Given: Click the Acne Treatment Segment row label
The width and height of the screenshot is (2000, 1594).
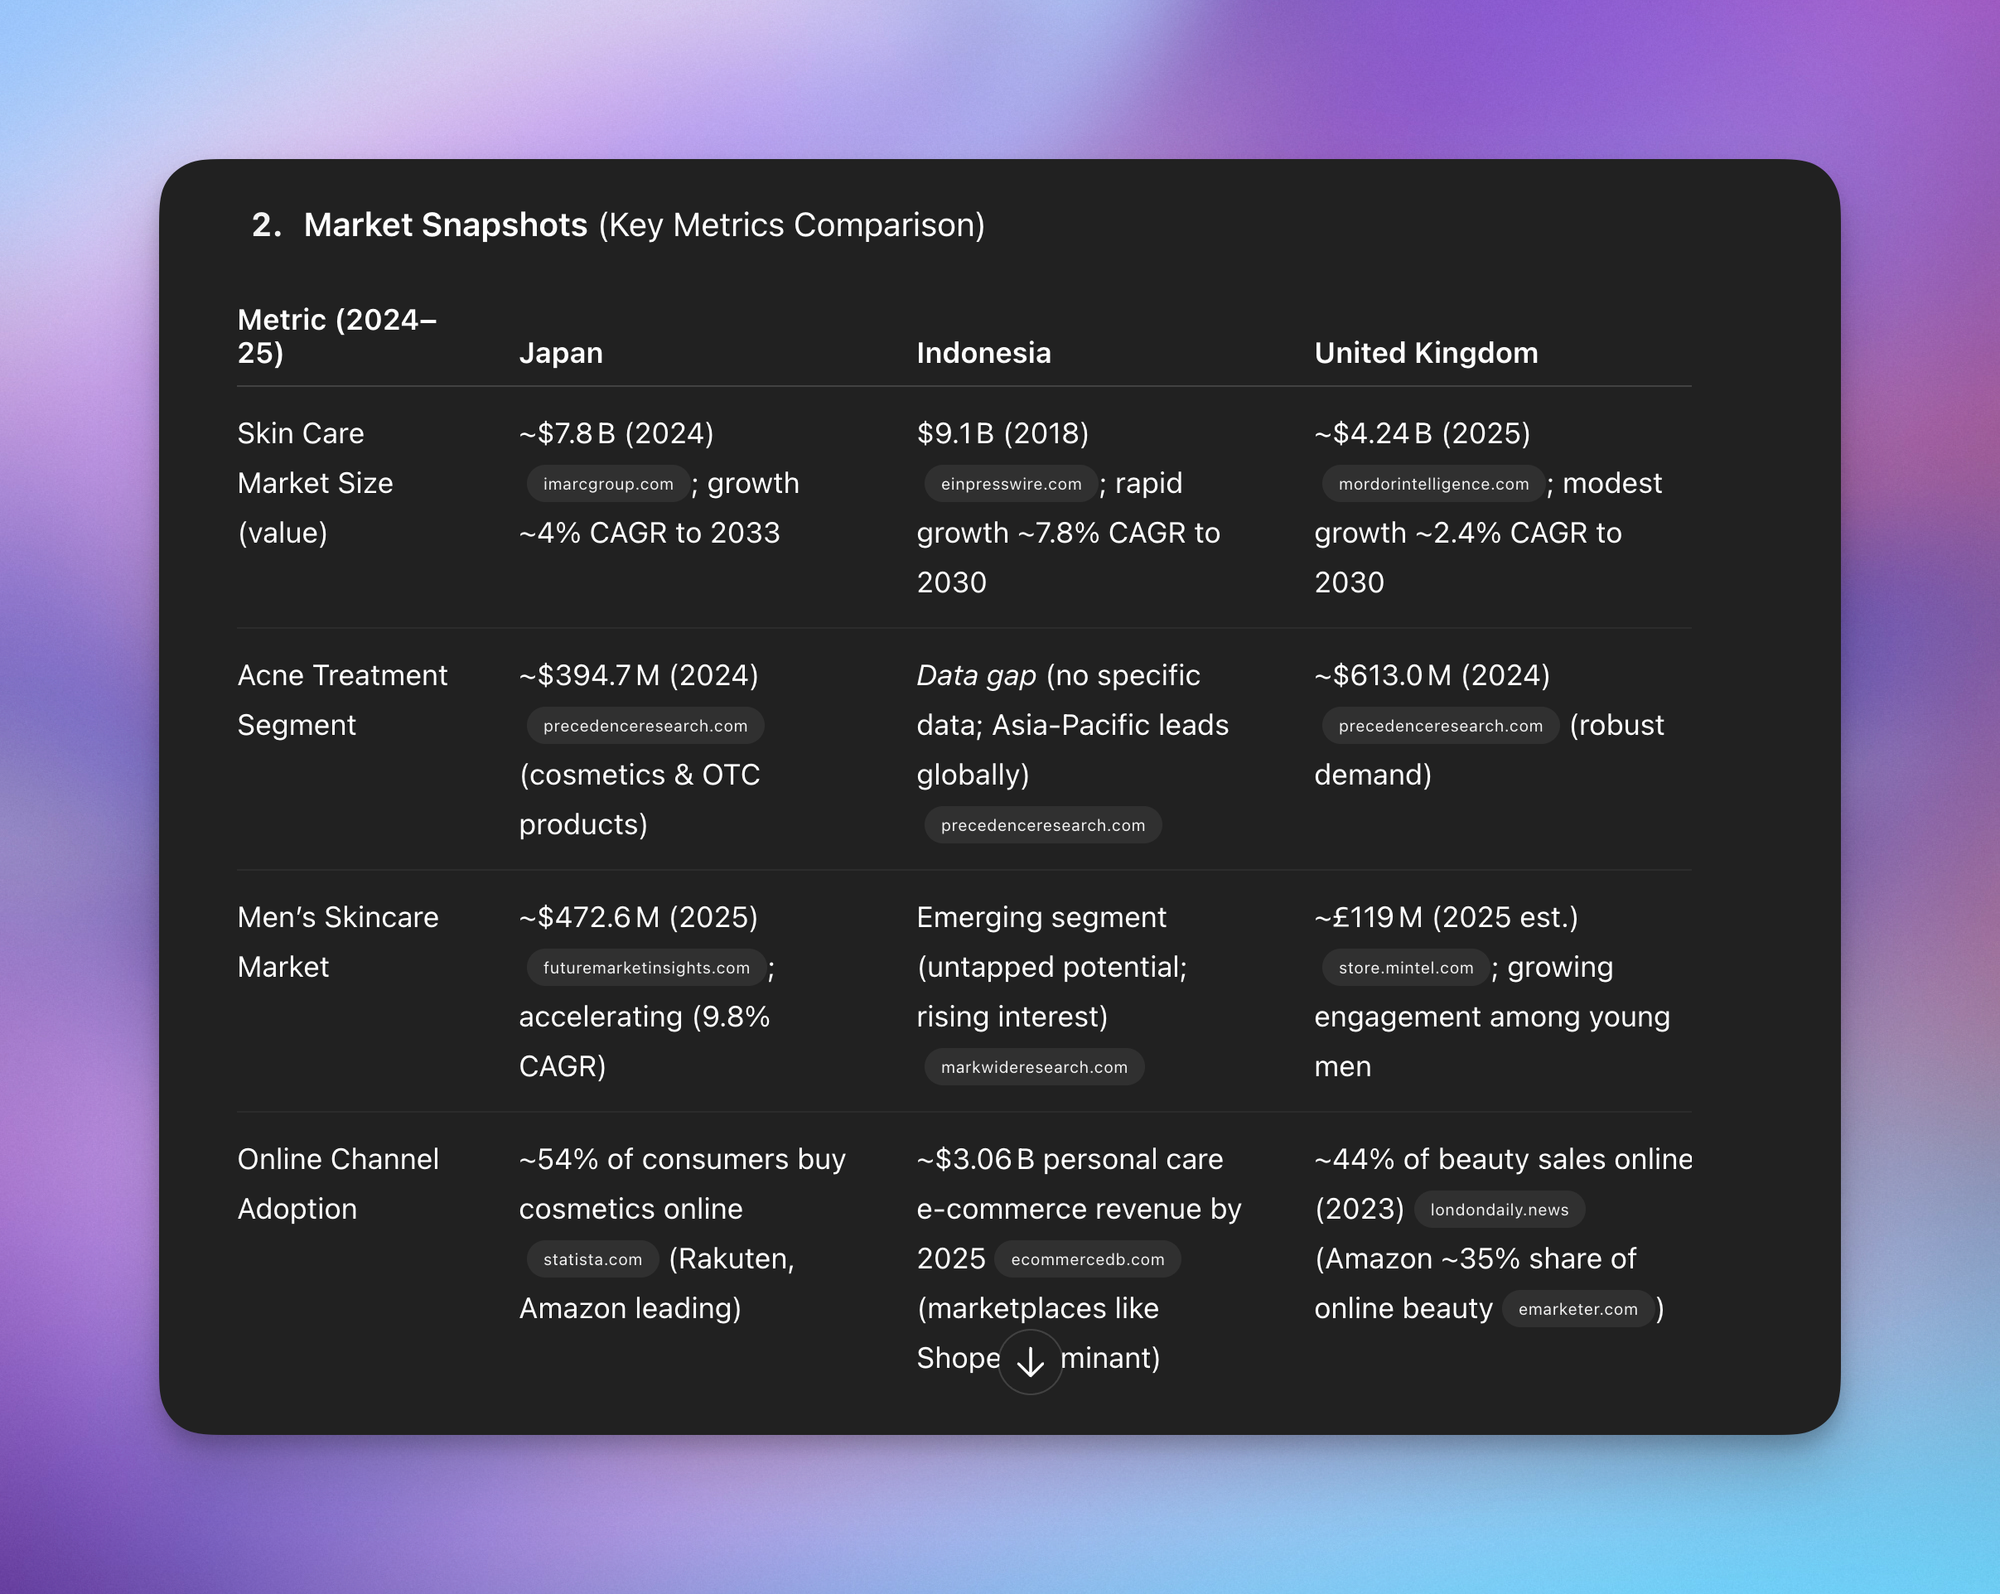Looking at the screenshot, I should point(342,700).
